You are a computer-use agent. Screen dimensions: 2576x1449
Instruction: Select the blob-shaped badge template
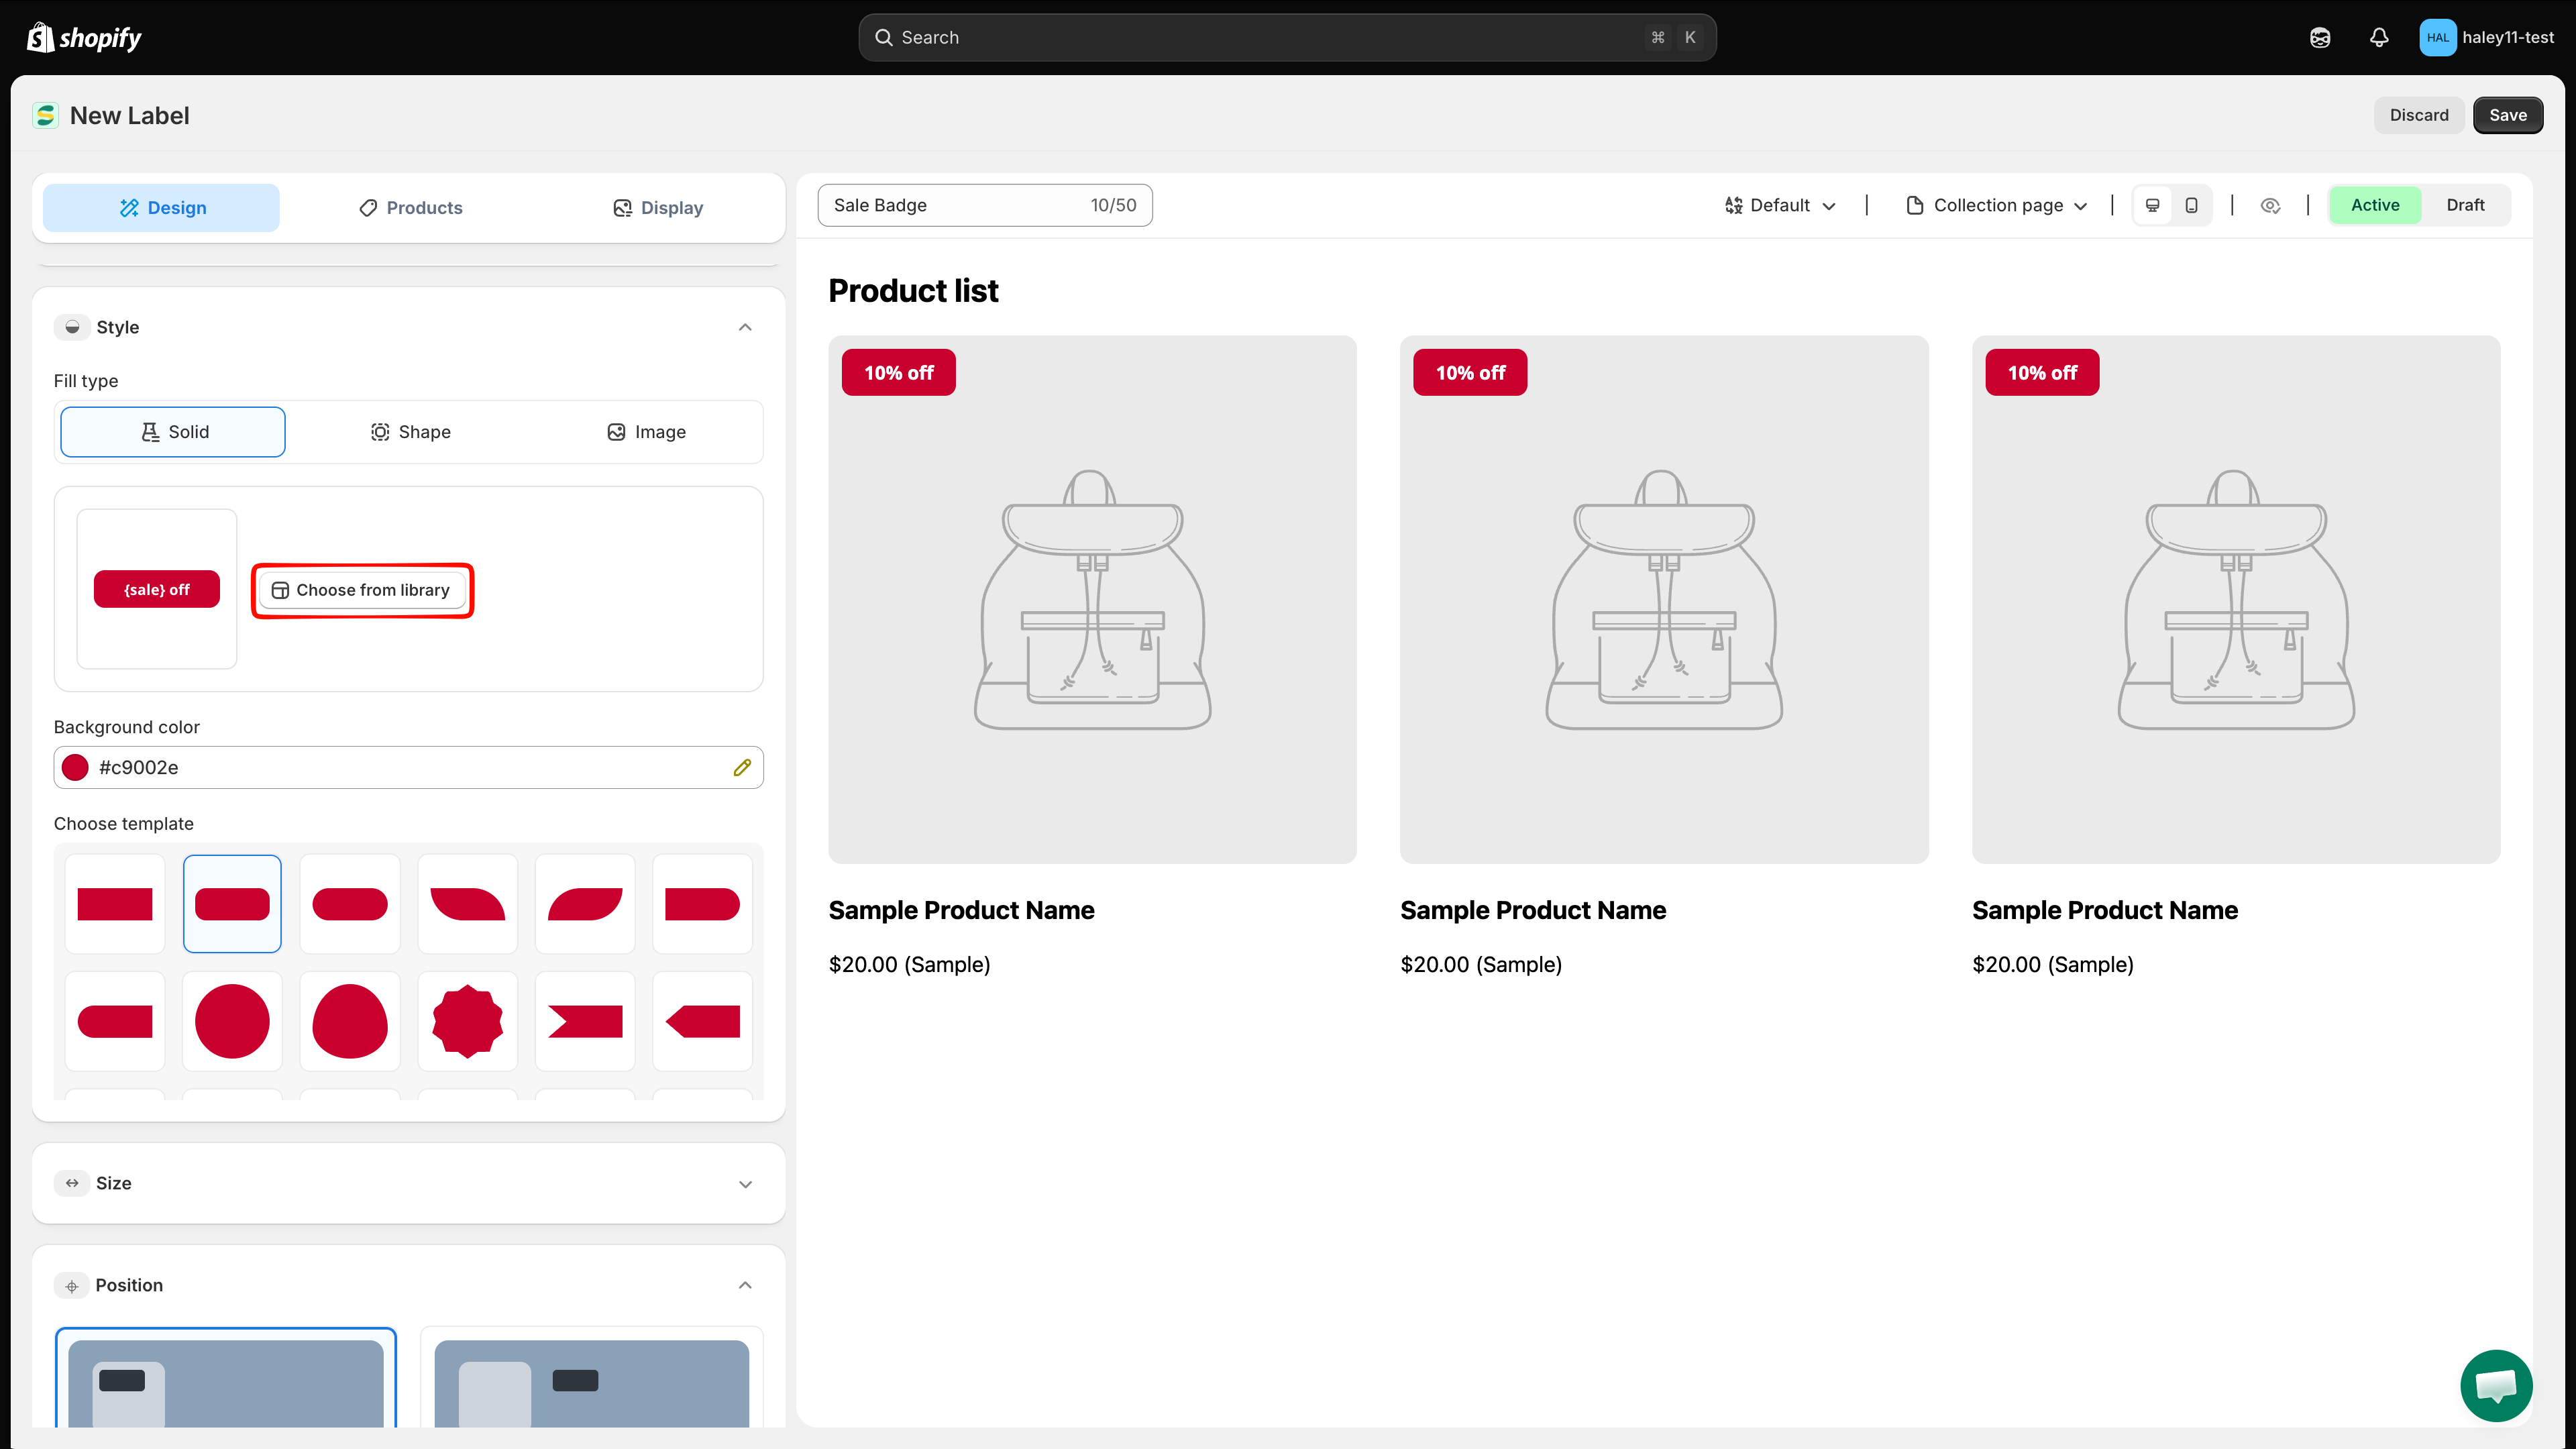350,1020
